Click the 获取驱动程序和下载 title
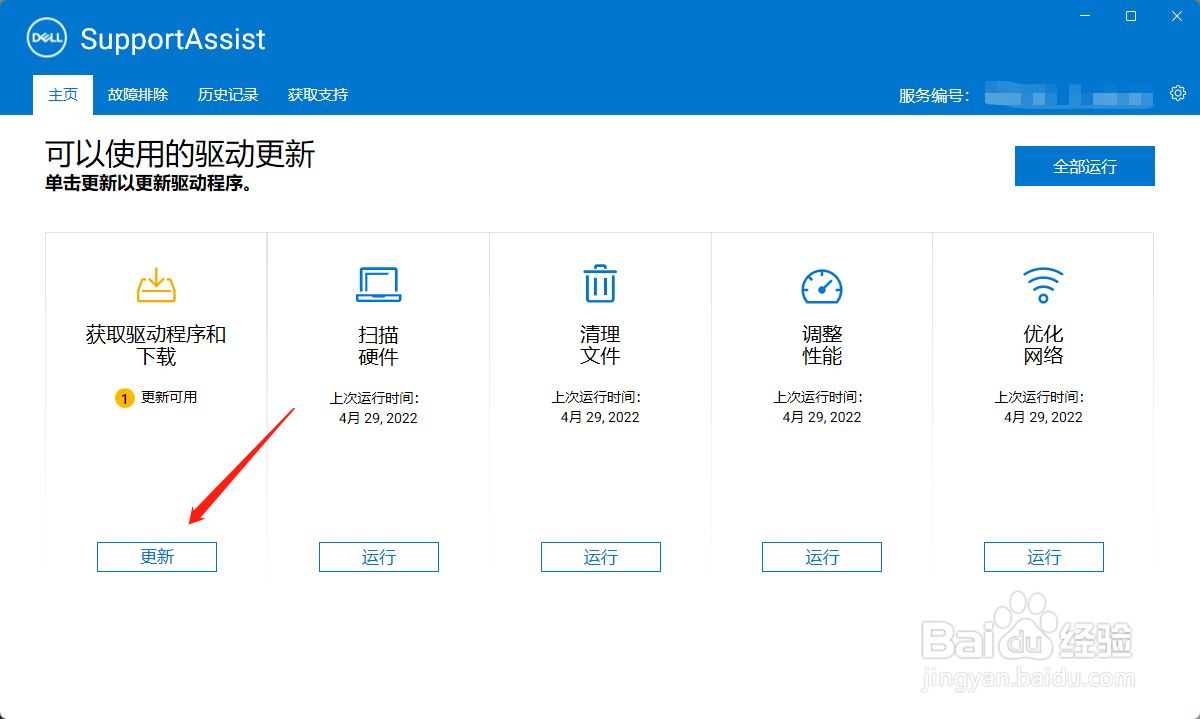This screenshot has height=719, width=1200. click(x=156, y=345)
